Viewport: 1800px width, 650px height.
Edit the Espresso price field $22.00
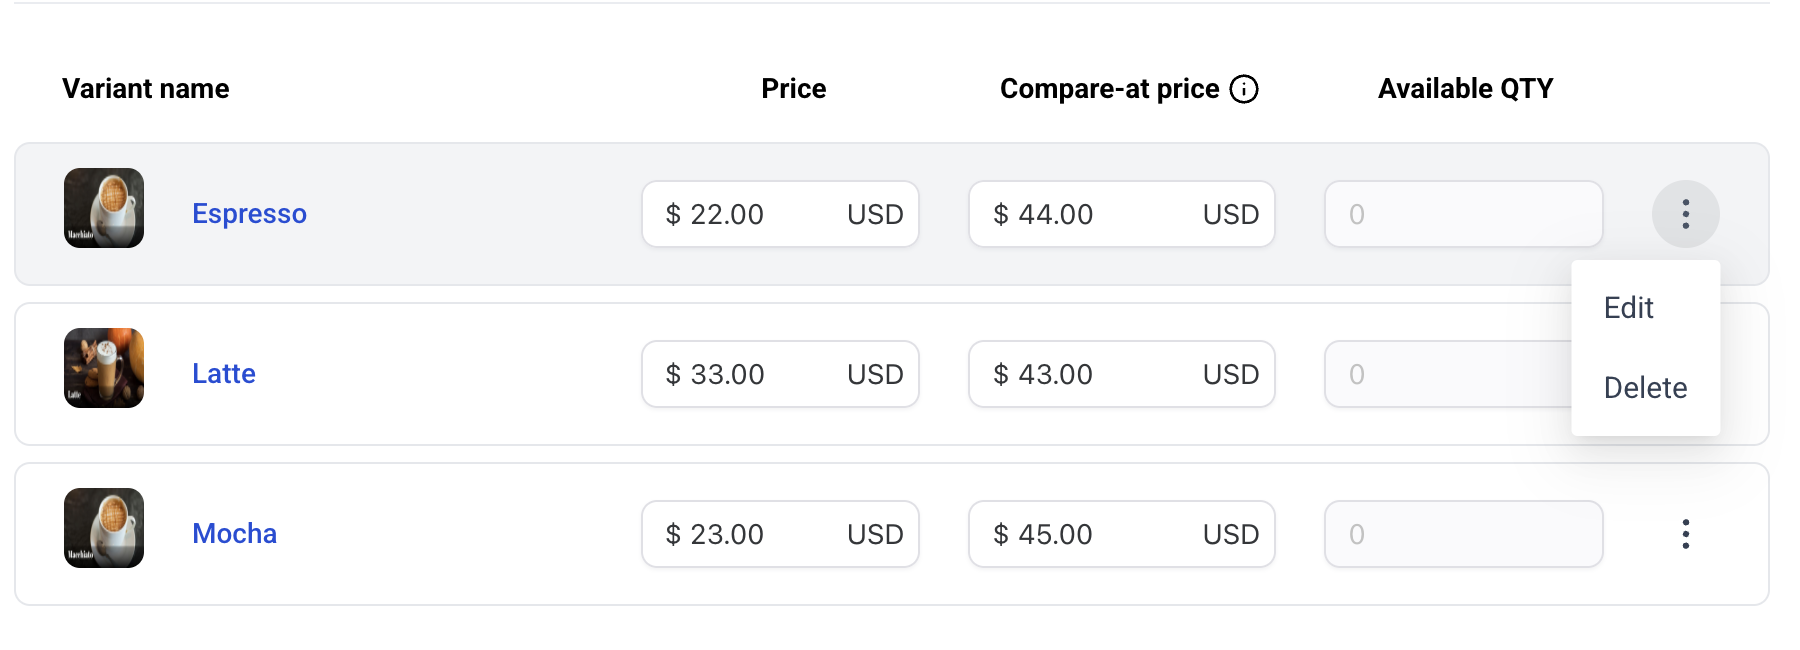click(x=750, y=214)
